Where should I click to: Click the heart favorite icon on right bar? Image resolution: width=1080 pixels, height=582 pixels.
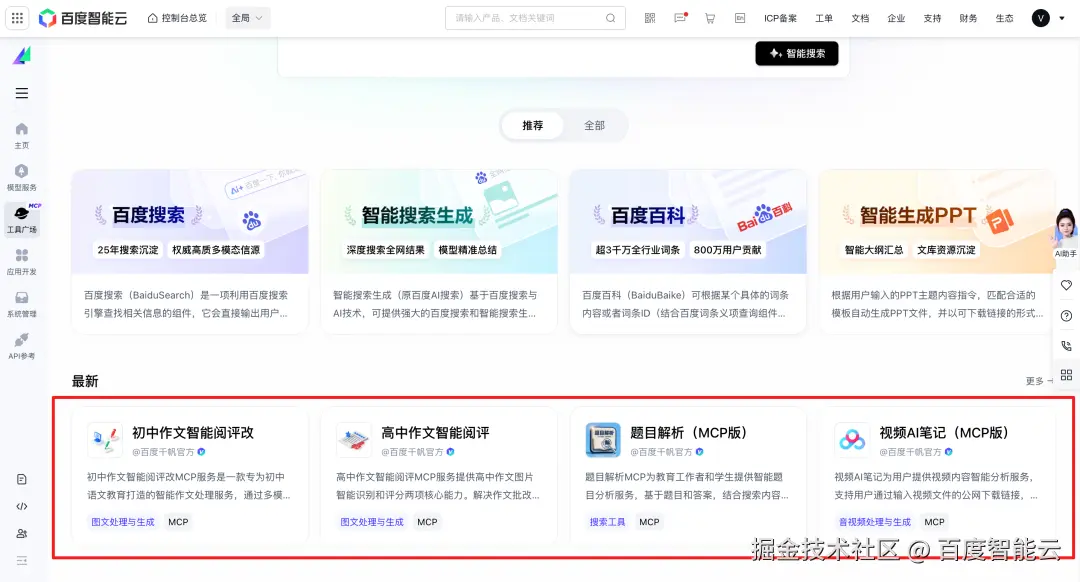1066,285
